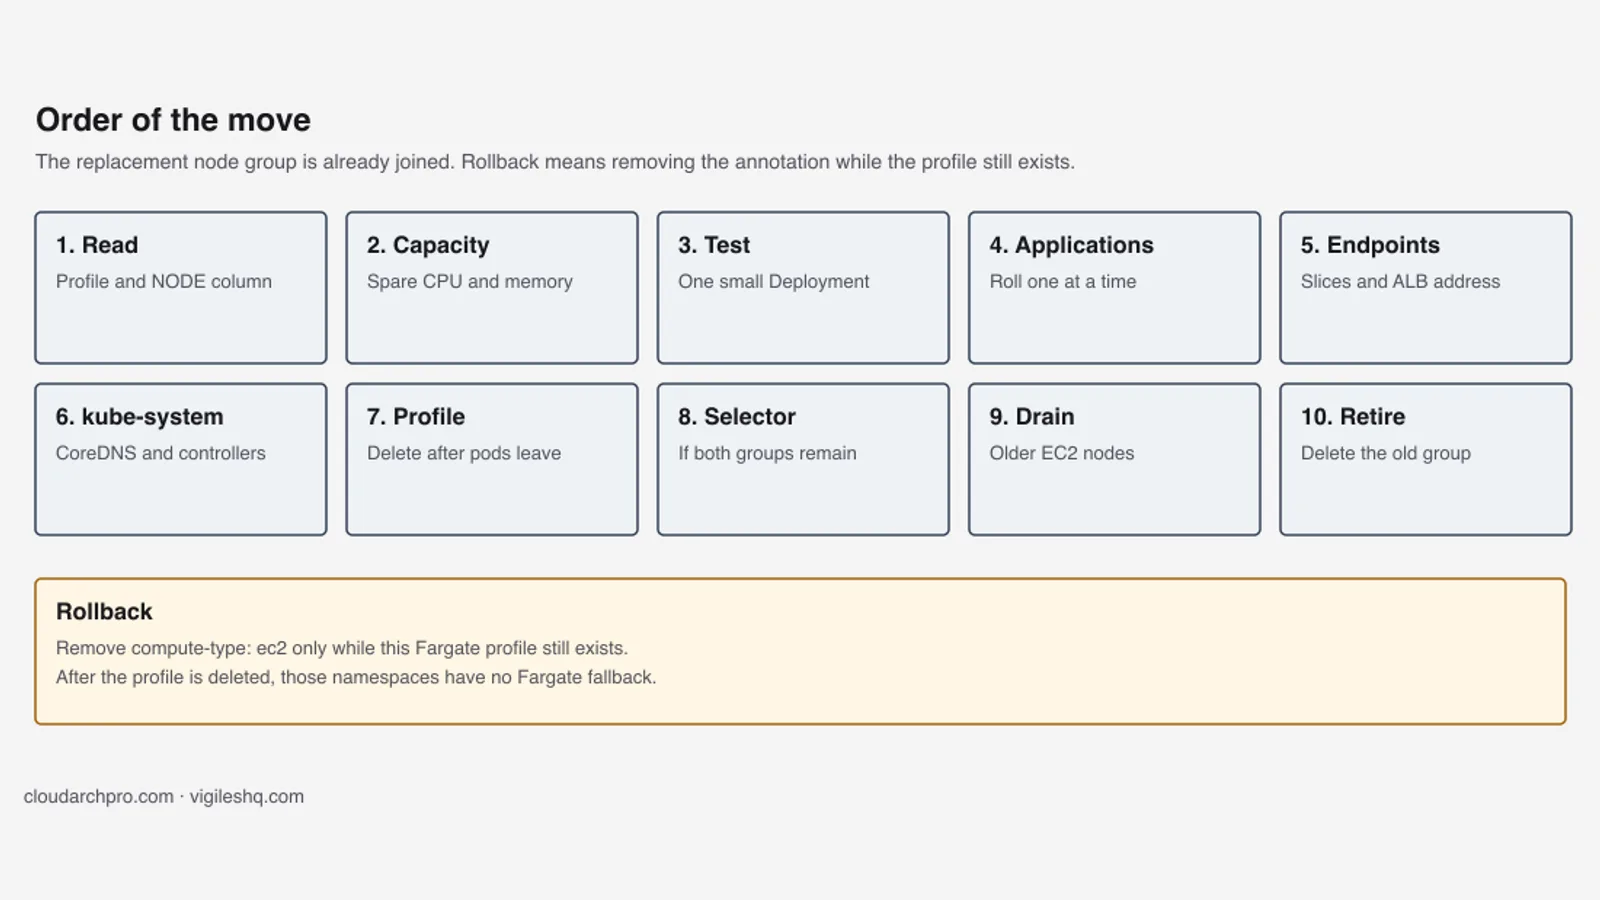Click "Delete after pods leave" text

pos(464,453)
